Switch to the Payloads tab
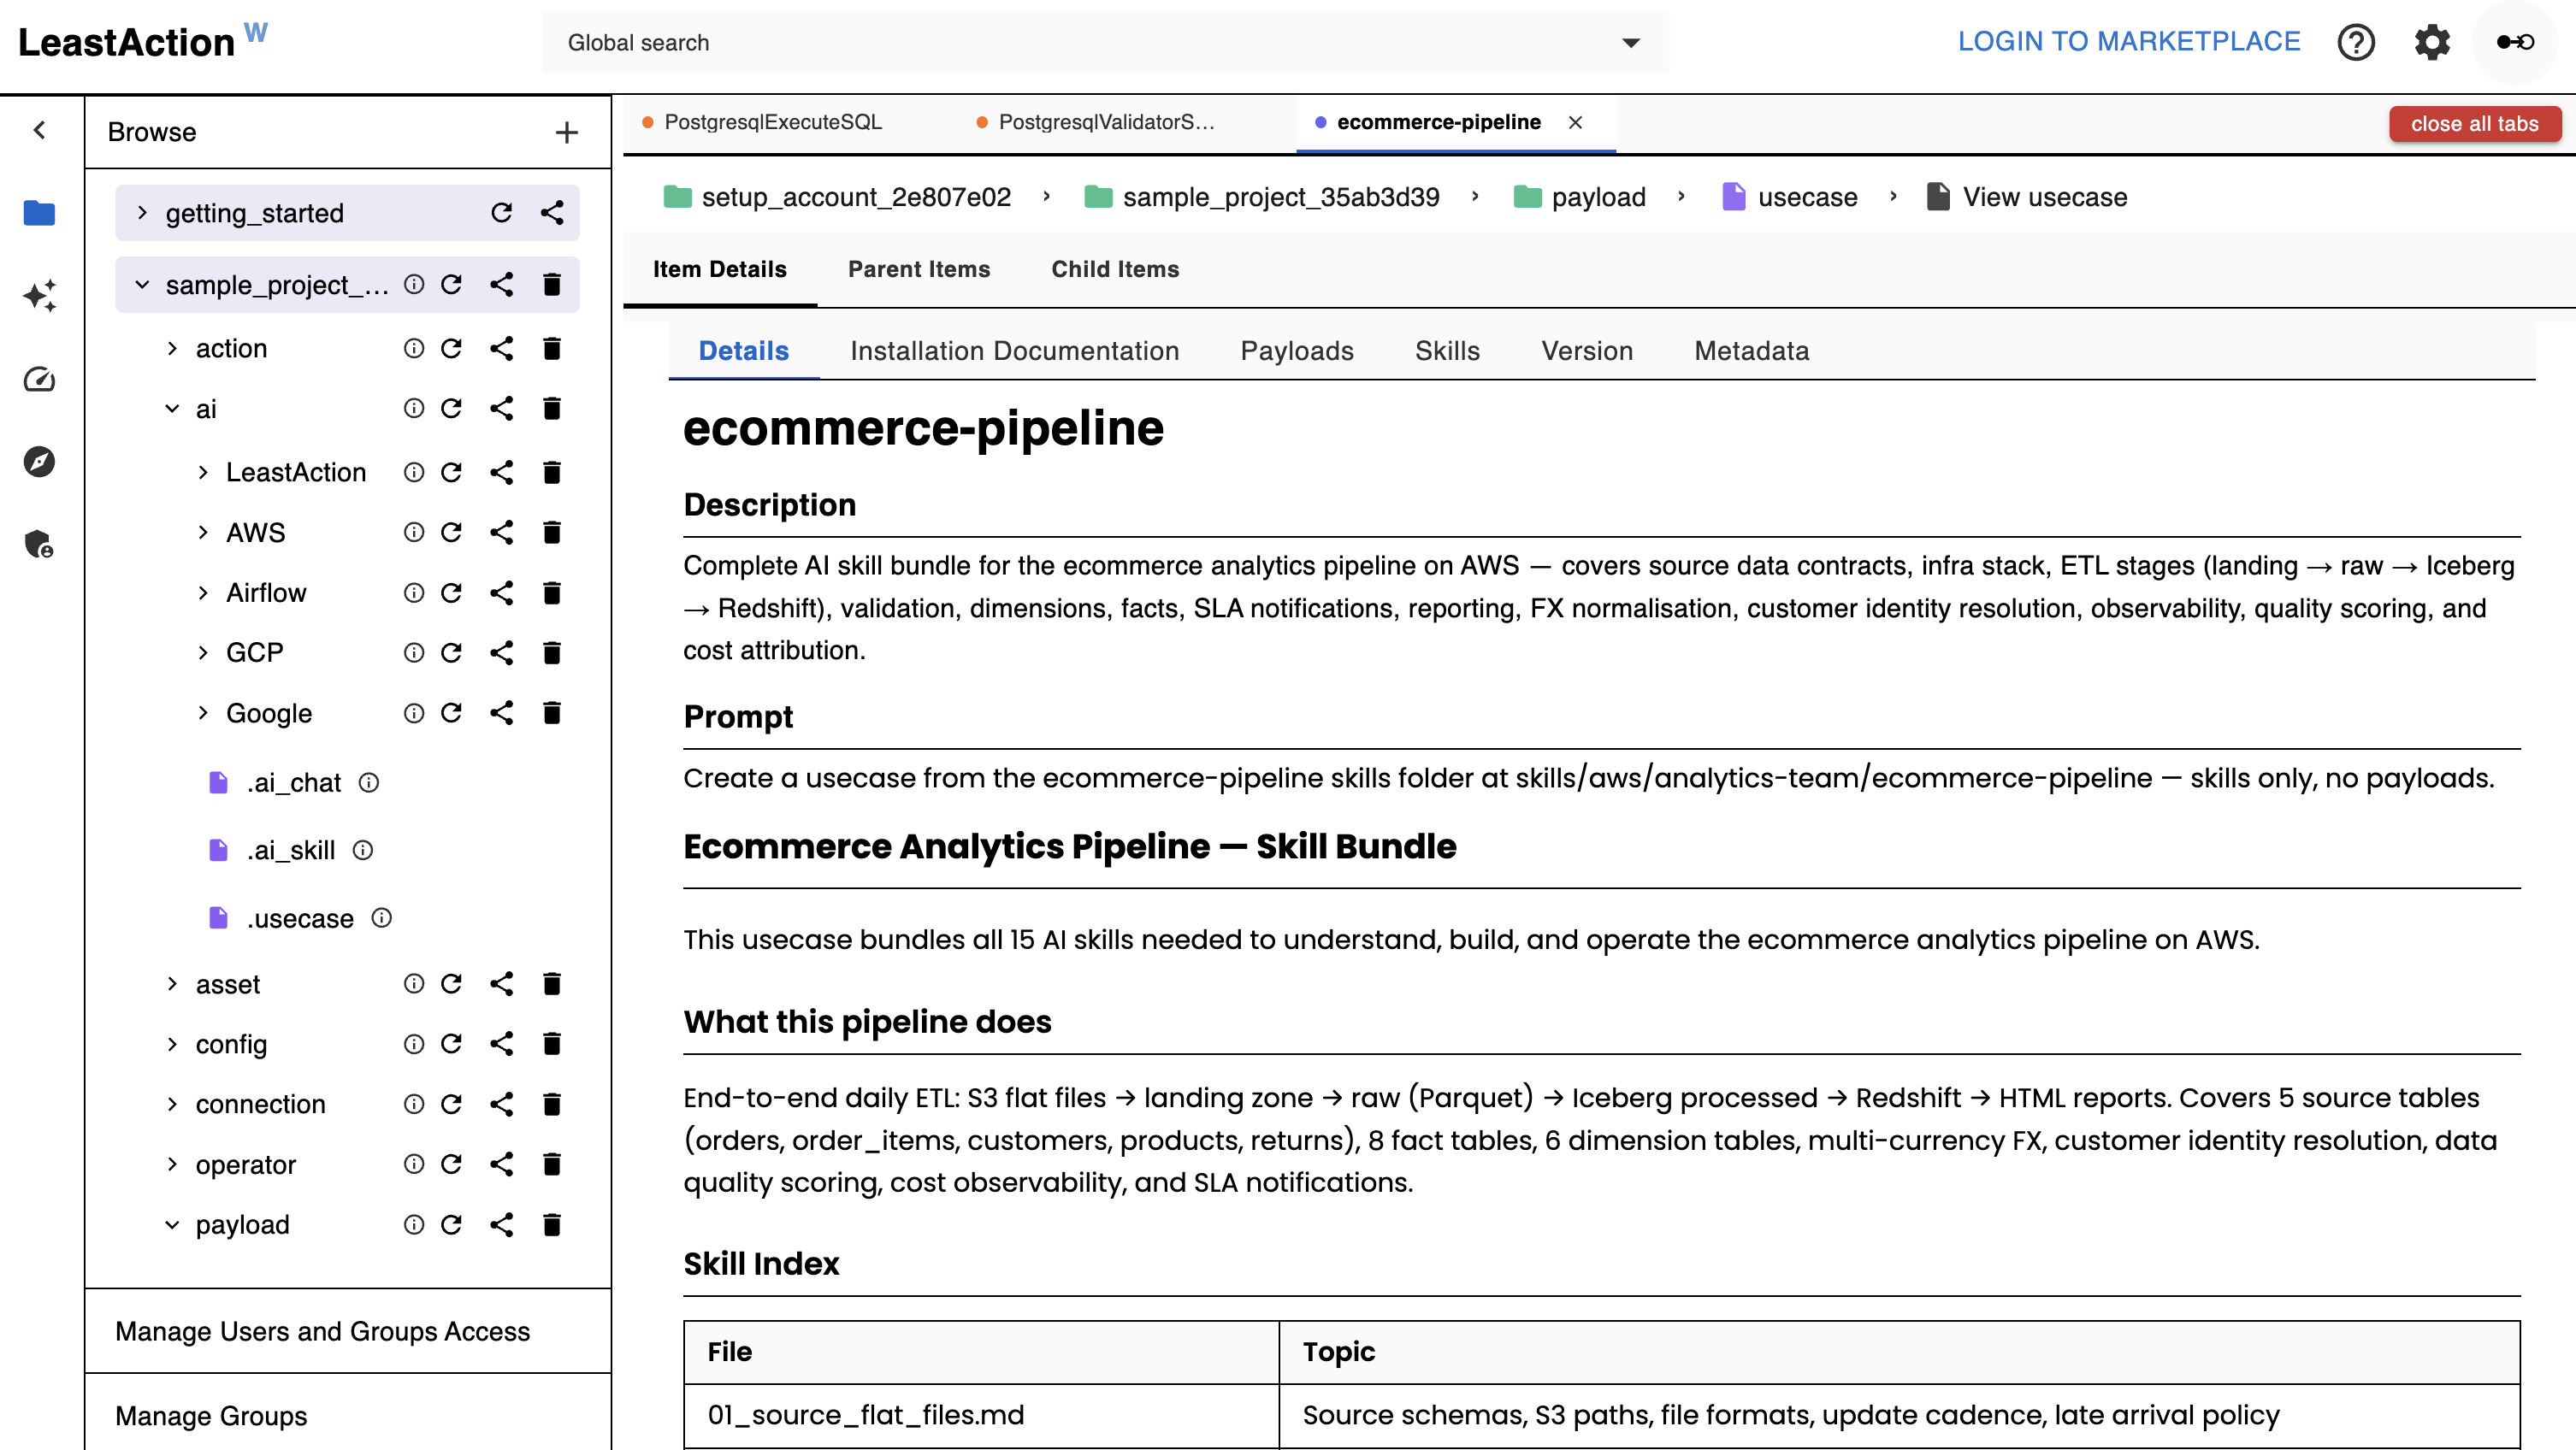2576x1450 pixels. 1297,351
